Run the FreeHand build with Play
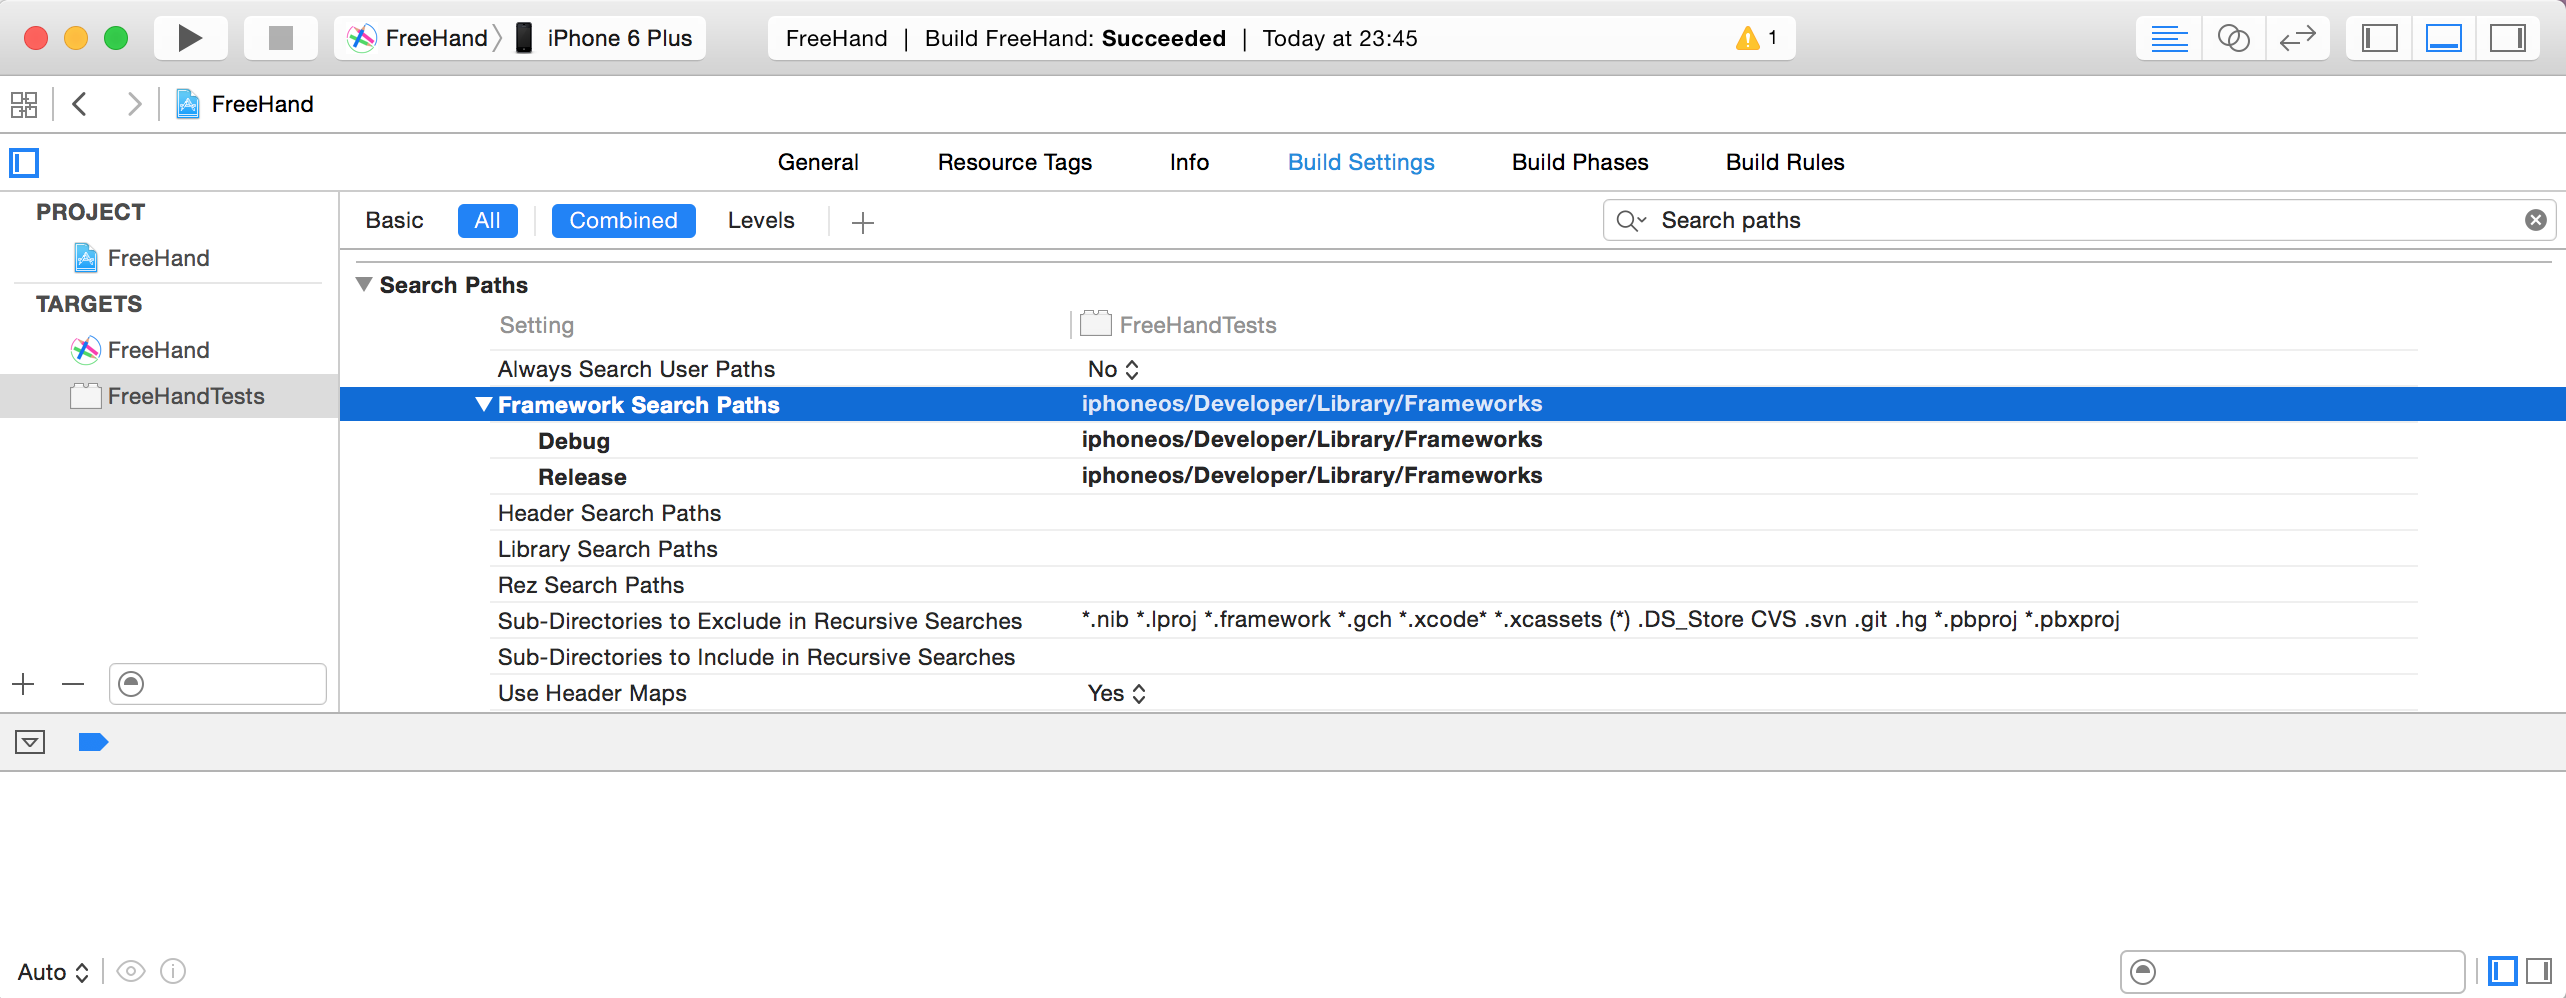2566x998 pixels. pyautogui.click(x=190, y=38)
